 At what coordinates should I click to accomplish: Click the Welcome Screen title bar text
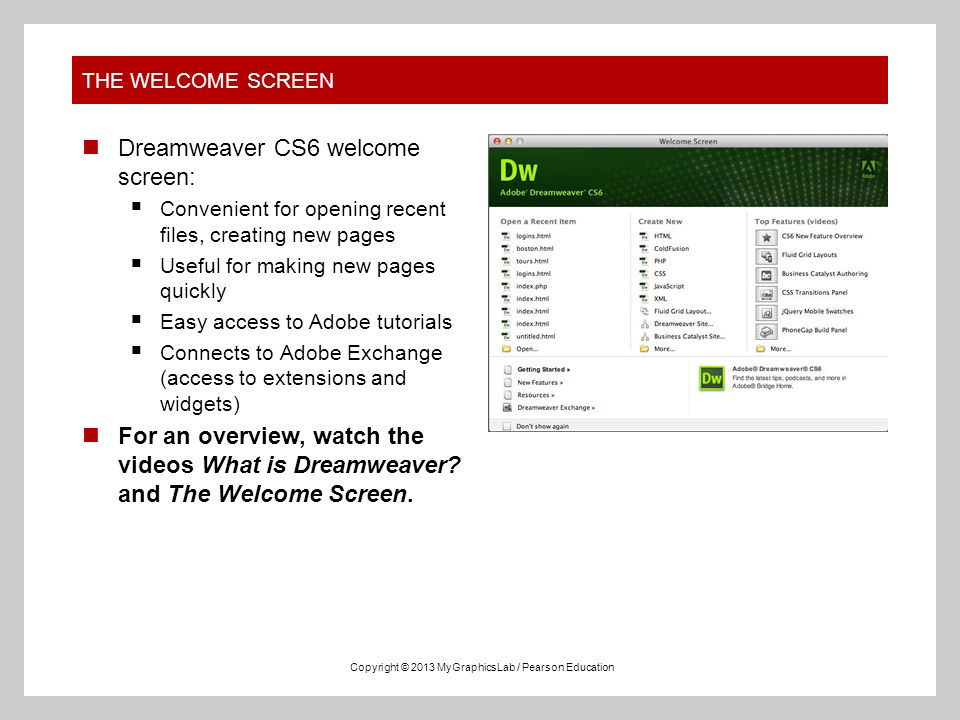tap(688, 141)
